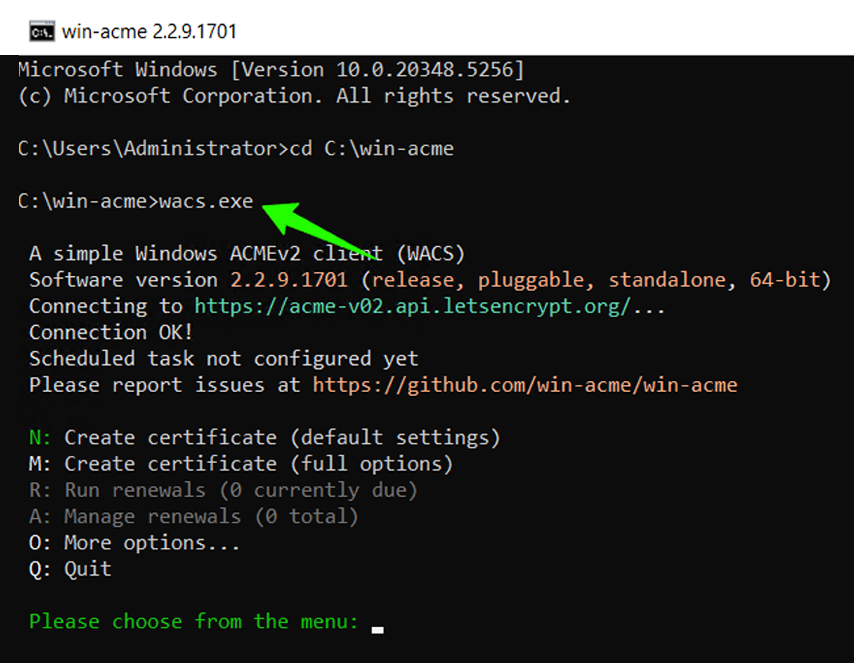854x663 pixels.
Task: Click the 'Please choose from the menu:' prompt
Action: coord(194,622)
